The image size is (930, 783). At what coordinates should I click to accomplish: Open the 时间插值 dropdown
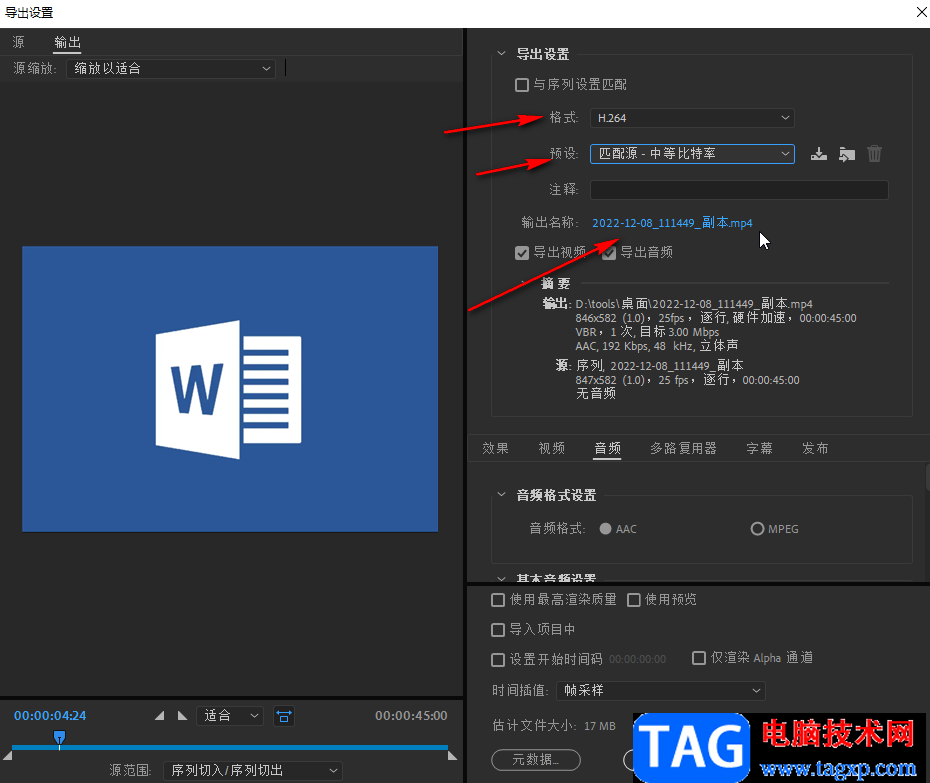[x=661, y=690]
